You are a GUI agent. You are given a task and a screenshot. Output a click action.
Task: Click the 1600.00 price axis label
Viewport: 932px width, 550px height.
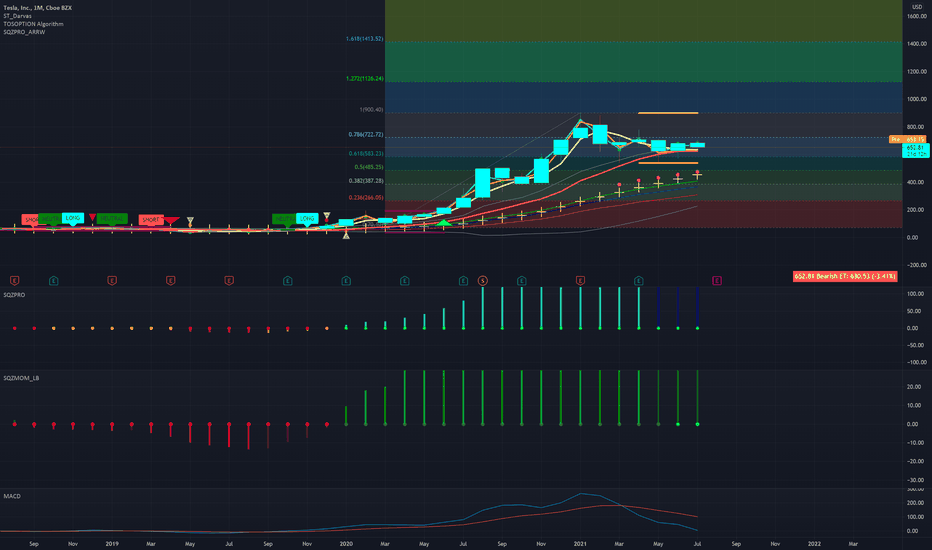917,16
